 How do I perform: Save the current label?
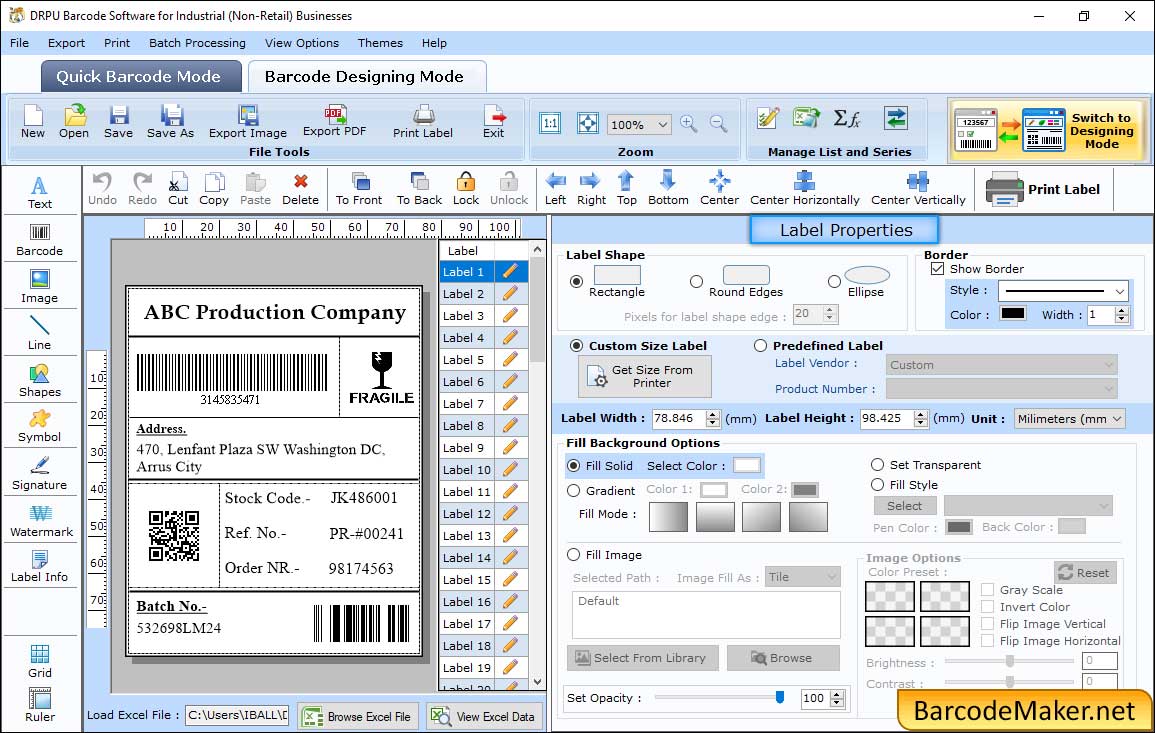[118, 122]
